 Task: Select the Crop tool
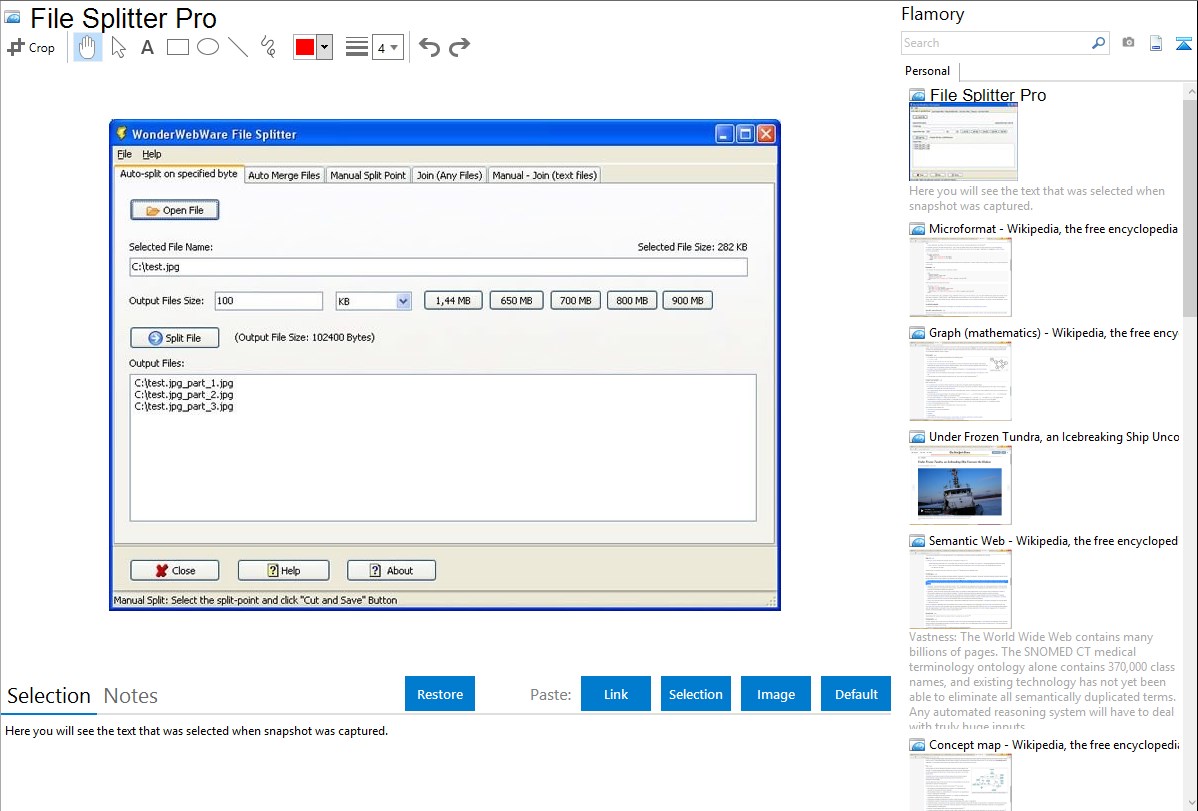[x=31, y=47]
